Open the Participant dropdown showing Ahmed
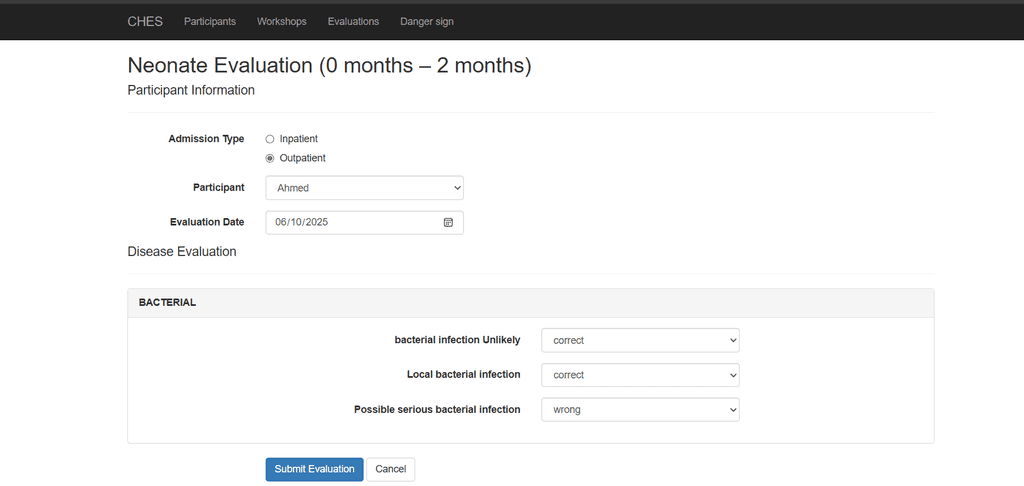The image size is (1024, 486). pos(364,188)
